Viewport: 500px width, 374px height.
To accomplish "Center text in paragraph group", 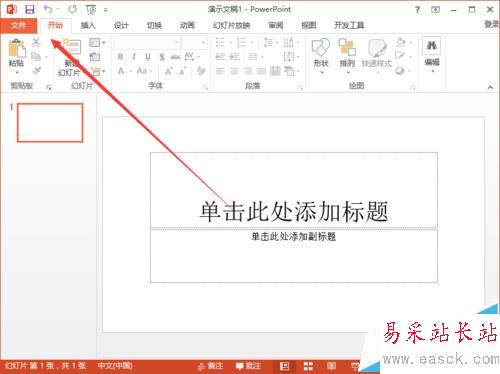I will [x=234, y=71].
